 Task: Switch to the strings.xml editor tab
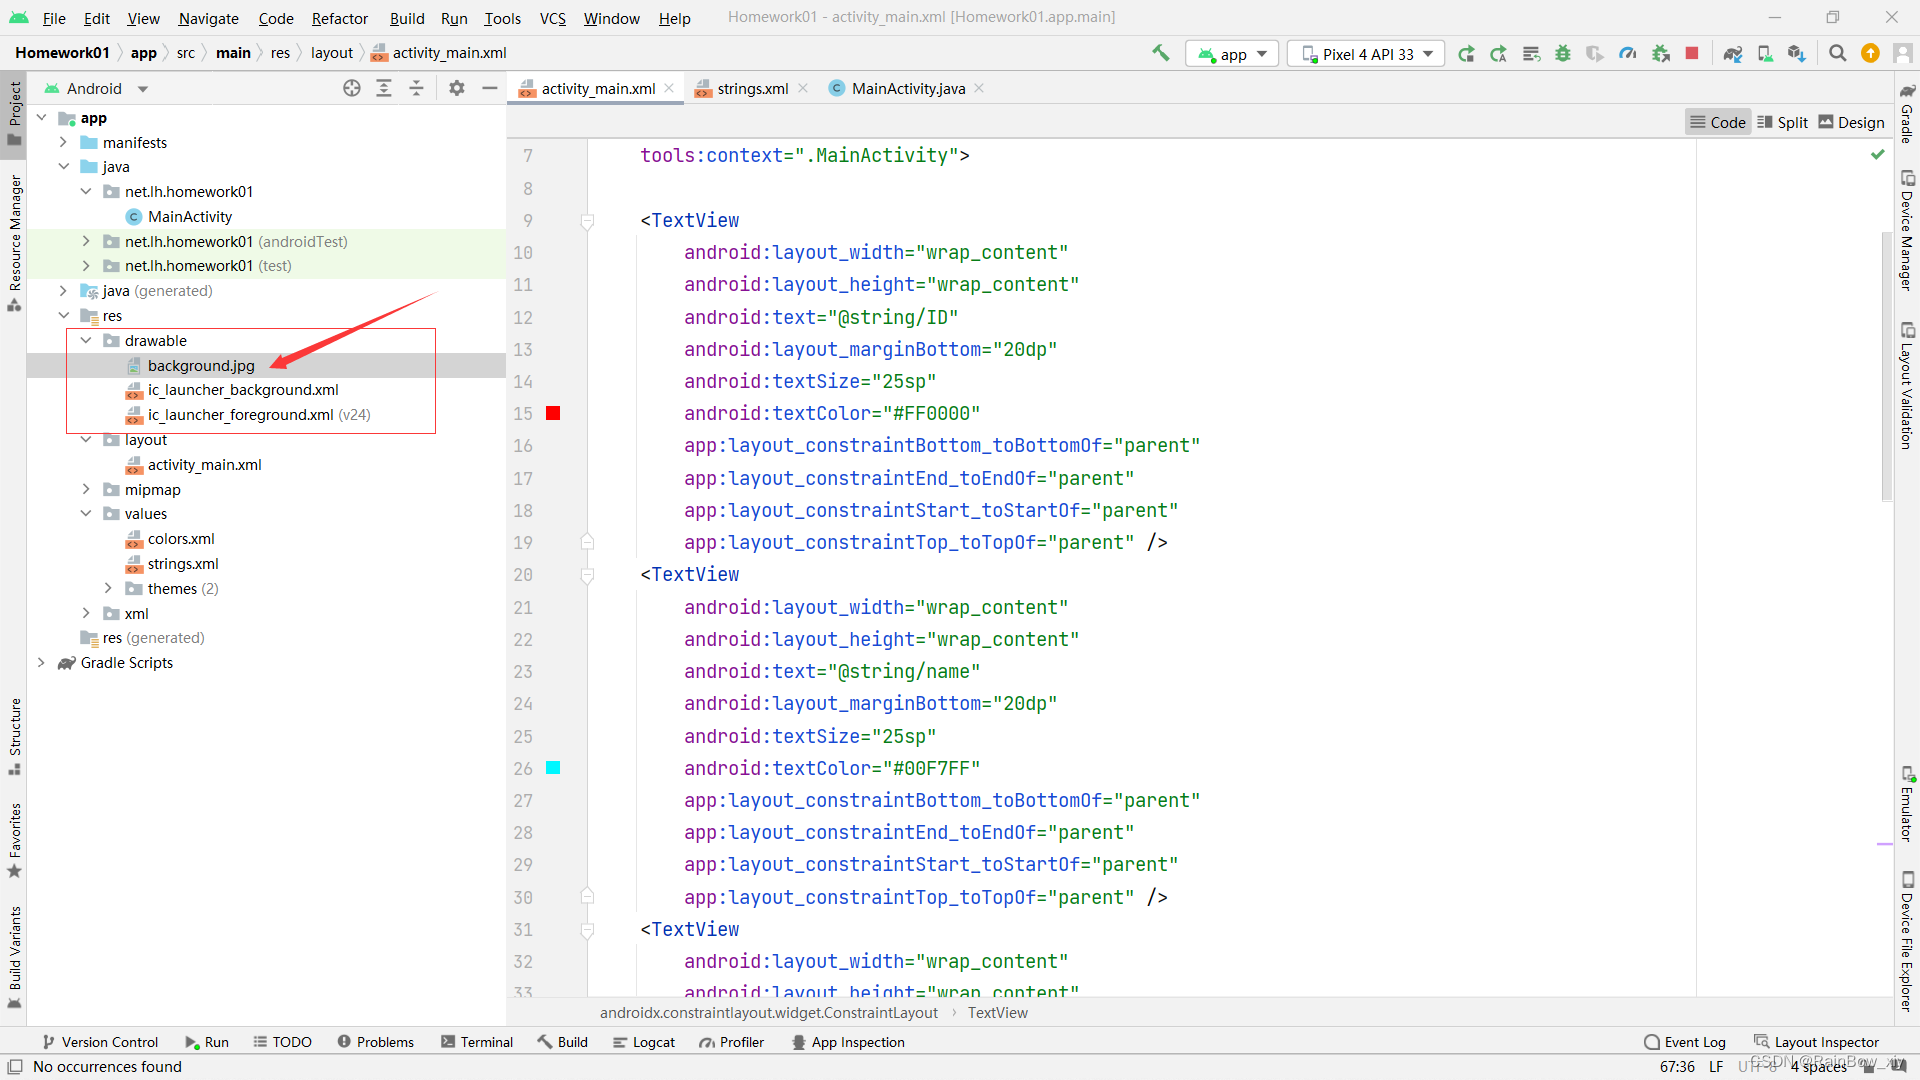[751, 88]
